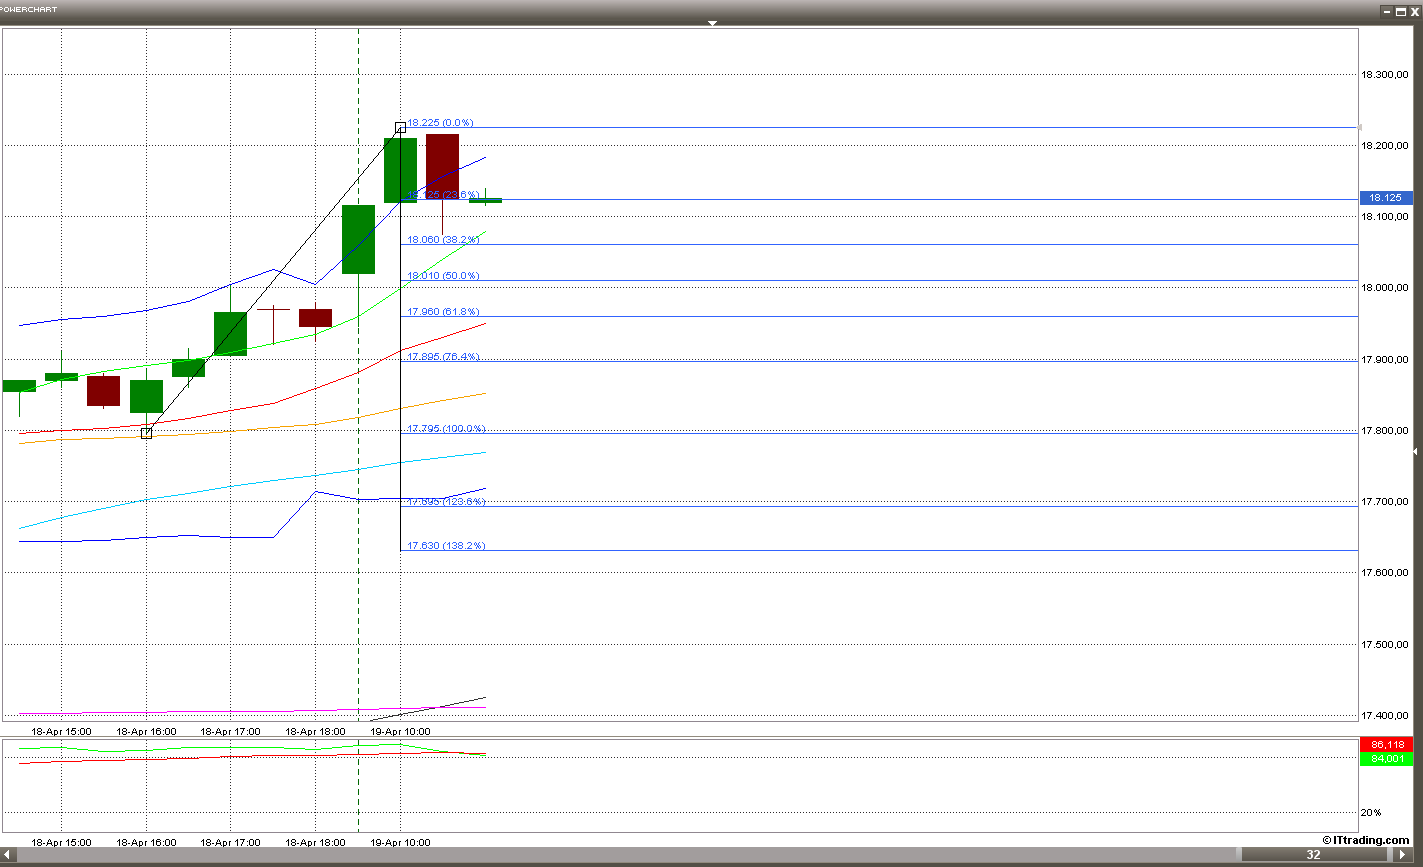Click the 17.795 (100.0%) Fibonacci label
The height and width of the screenshot is (867, 1423).
click(445, 428)
